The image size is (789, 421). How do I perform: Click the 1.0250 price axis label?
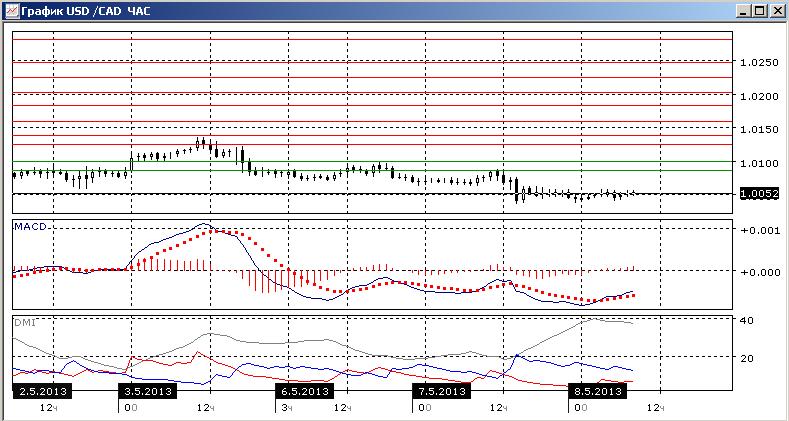(x=760, y=62)
